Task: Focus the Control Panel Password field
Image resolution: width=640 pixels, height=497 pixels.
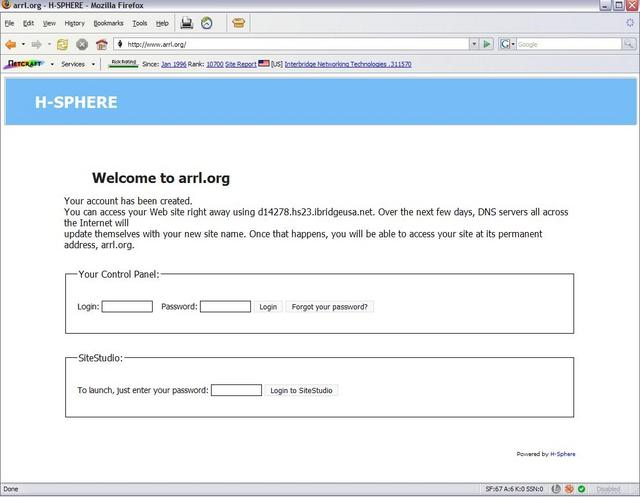Action: click(x=225, y=306)
